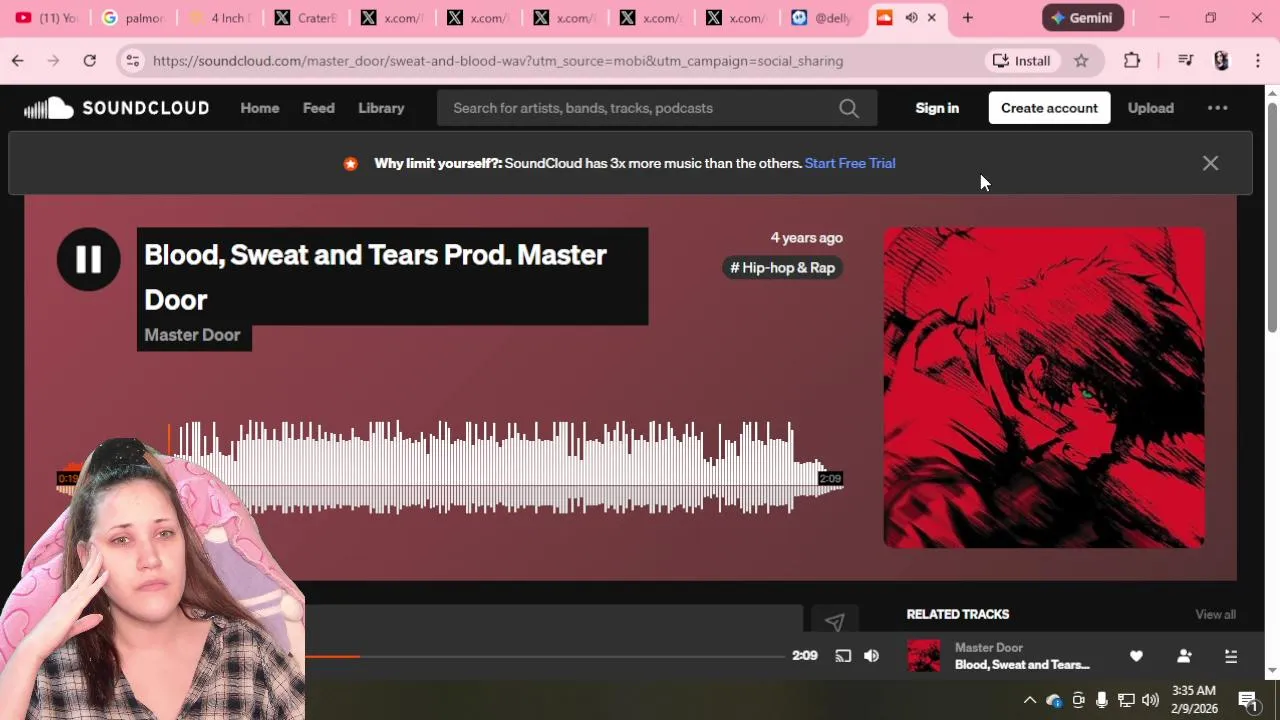Open the notification center icon
Viewport: 1280px width, 720px height.
click(x=1249, y=701)
